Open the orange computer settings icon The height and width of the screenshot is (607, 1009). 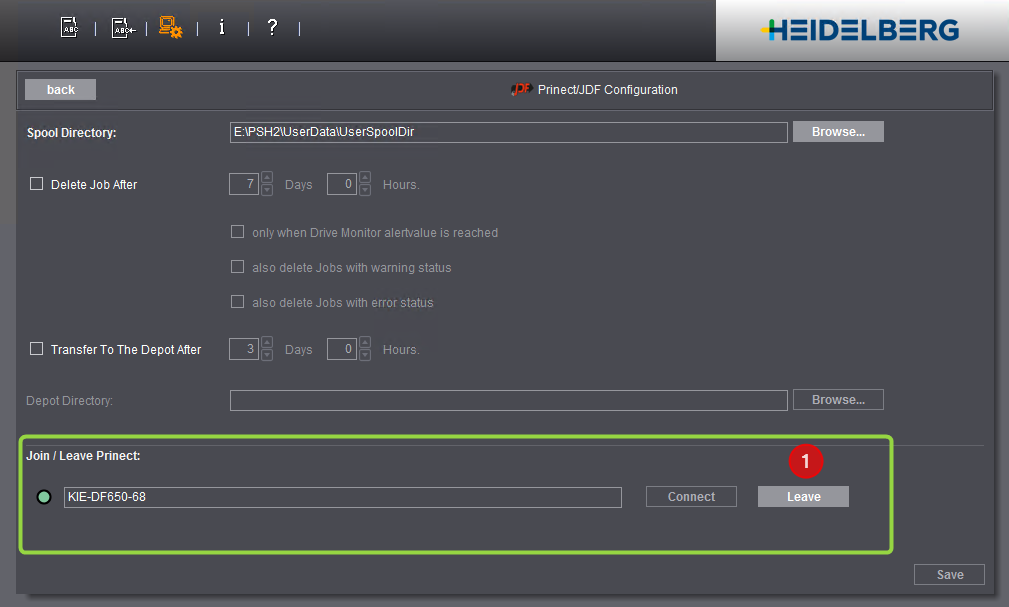170,28
